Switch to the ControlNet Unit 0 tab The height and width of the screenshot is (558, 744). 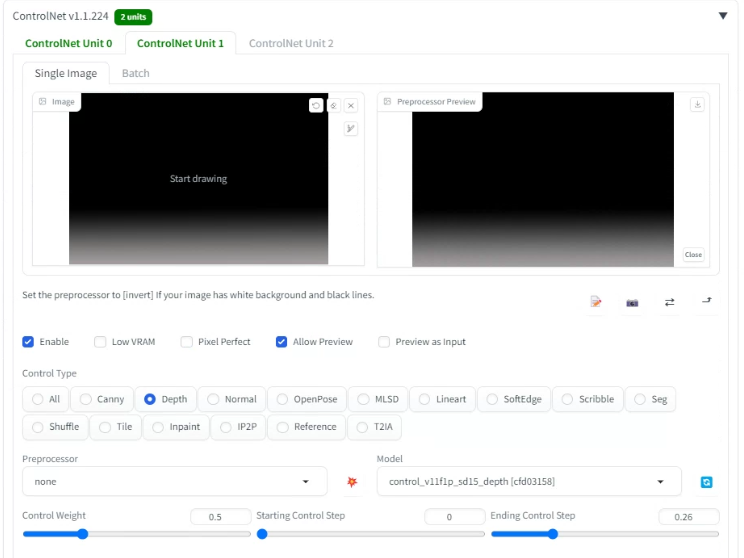69,43
